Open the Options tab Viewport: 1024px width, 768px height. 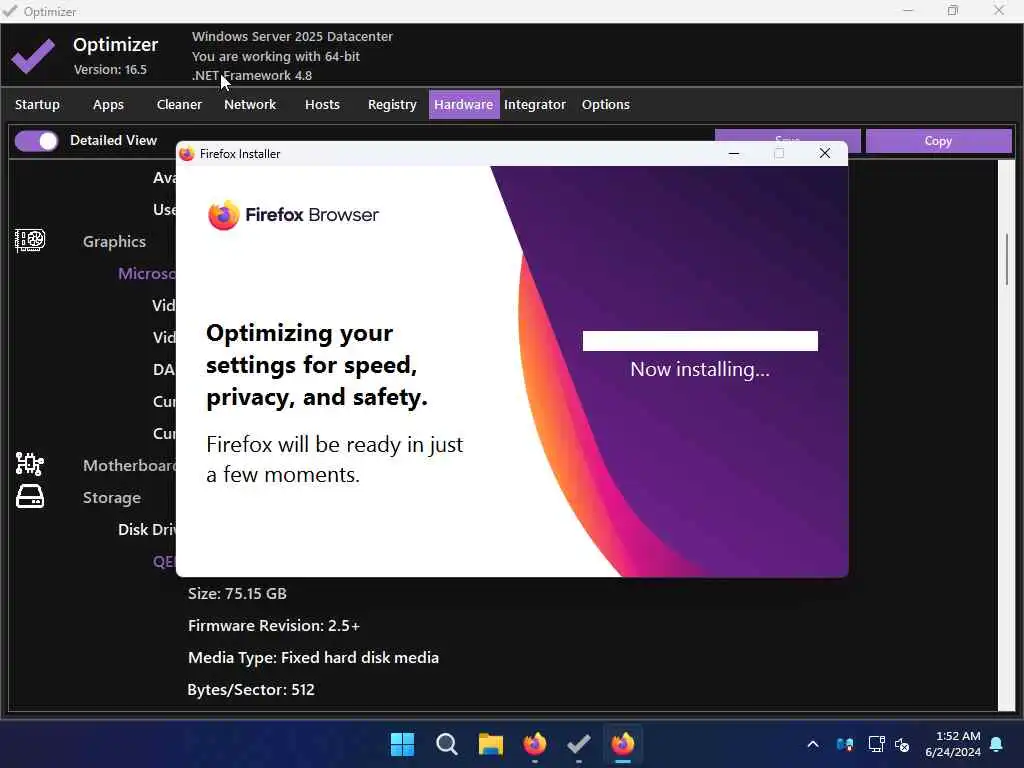pyautogui.click(x=606, y=104)
